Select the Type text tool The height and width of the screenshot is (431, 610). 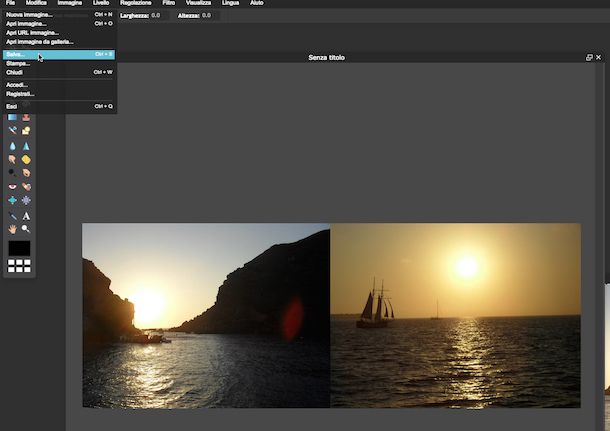26,215
